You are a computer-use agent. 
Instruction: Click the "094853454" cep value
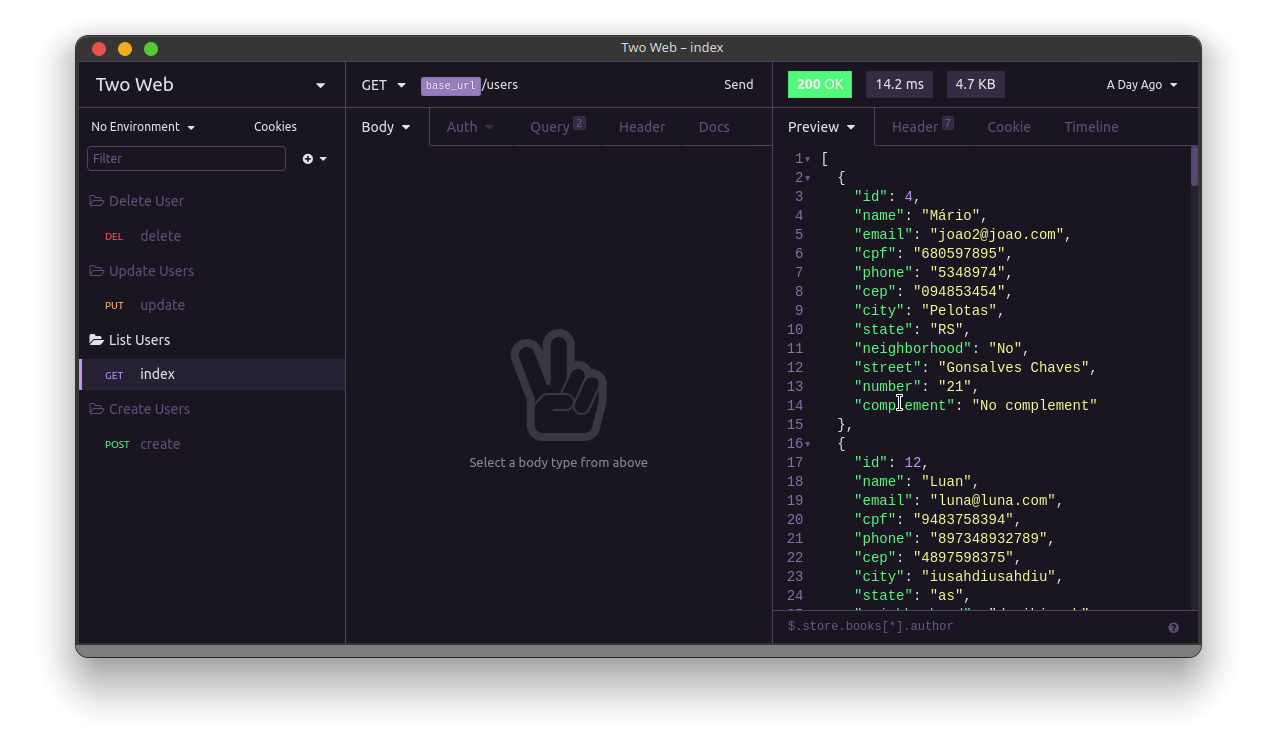(959, 292)
